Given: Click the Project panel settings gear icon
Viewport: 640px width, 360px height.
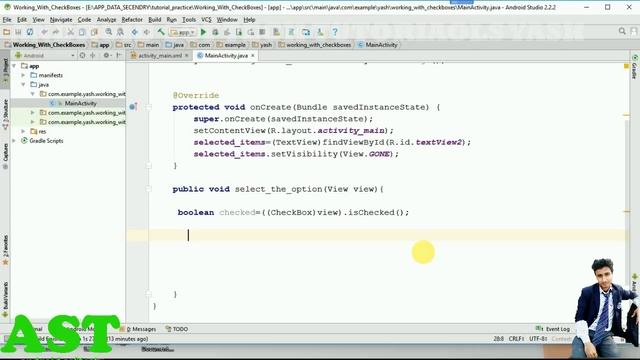Looking at the screenshot, I should tap(107, 55).
